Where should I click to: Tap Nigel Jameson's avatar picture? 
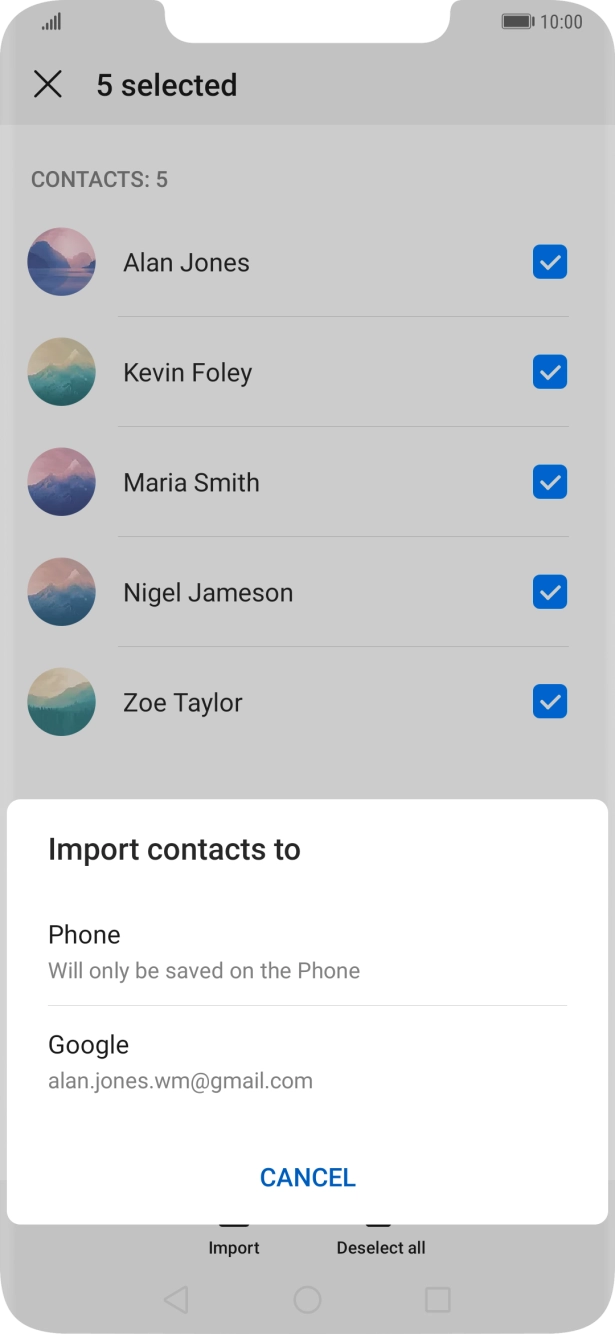coord(61,592)
